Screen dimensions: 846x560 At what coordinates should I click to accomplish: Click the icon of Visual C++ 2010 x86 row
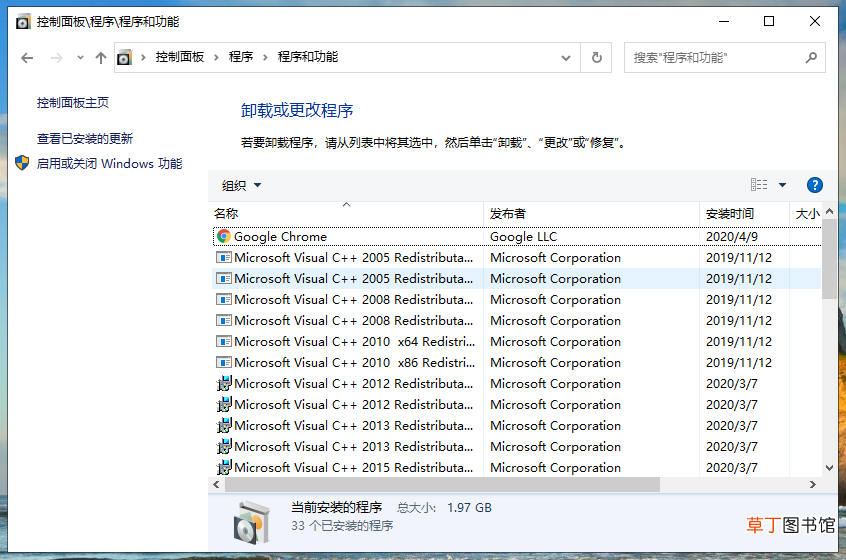(x=223, y=363)
